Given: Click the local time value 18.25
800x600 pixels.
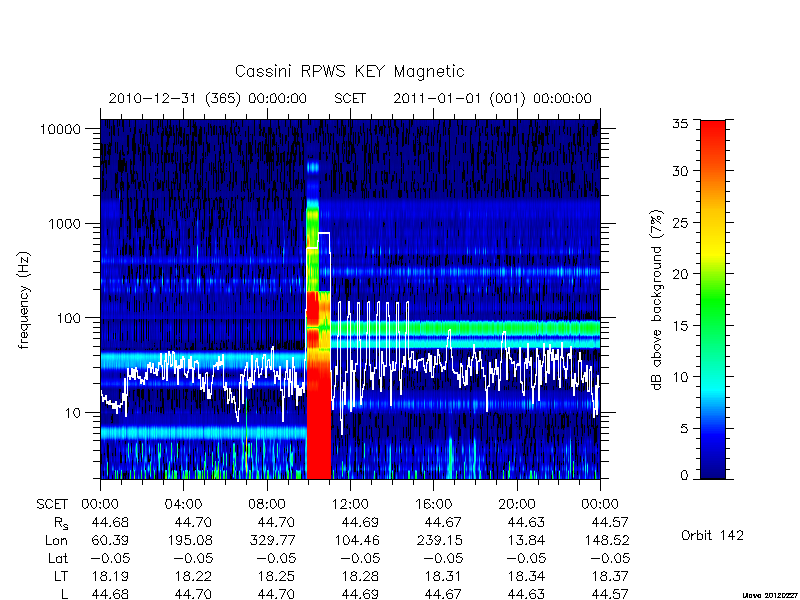Looking at the screenshot, I should pos(277,576).
